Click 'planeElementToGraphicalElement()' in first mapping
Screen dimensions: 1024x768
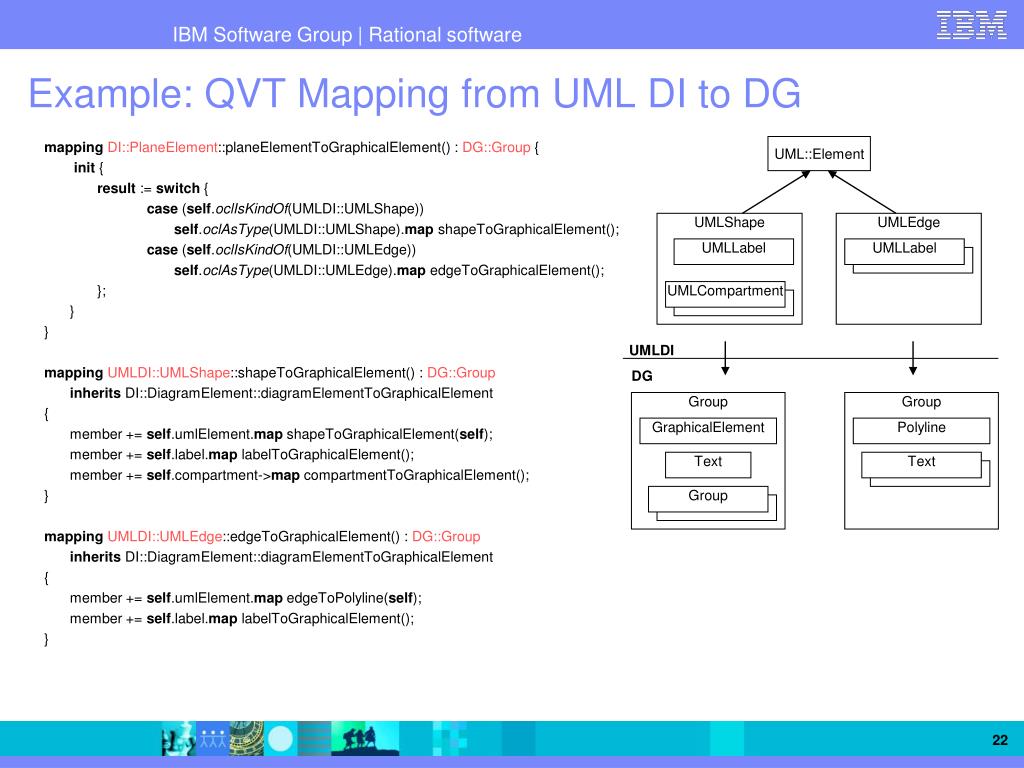click(x=337, y=147)
